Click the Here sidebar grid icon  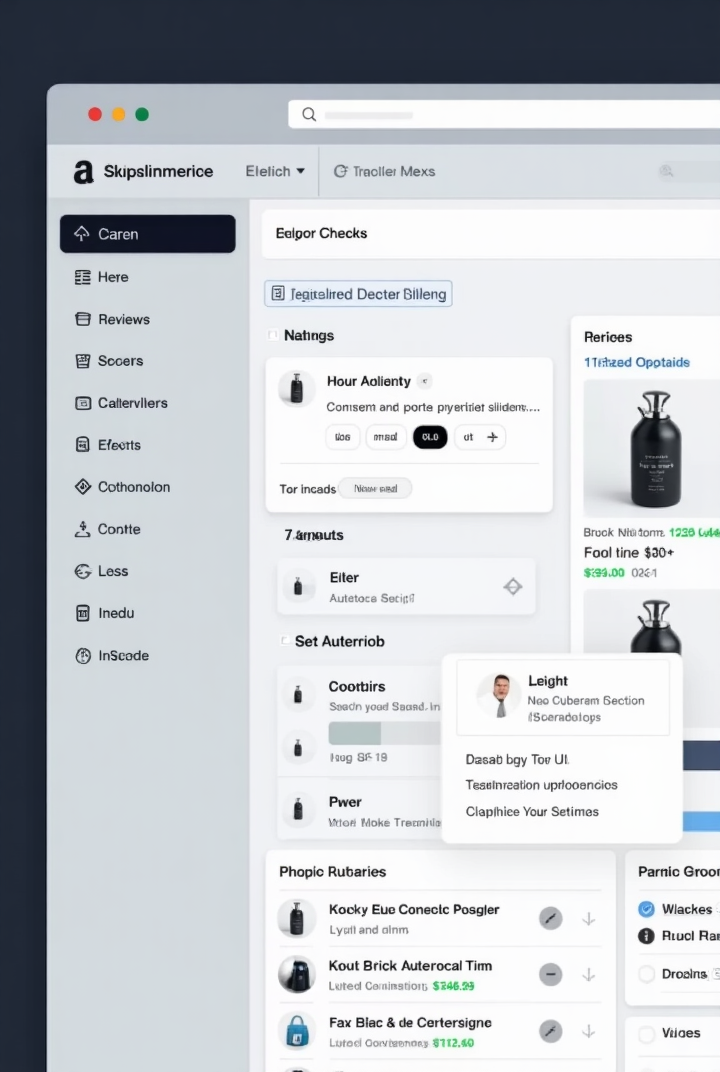[83, 277]
